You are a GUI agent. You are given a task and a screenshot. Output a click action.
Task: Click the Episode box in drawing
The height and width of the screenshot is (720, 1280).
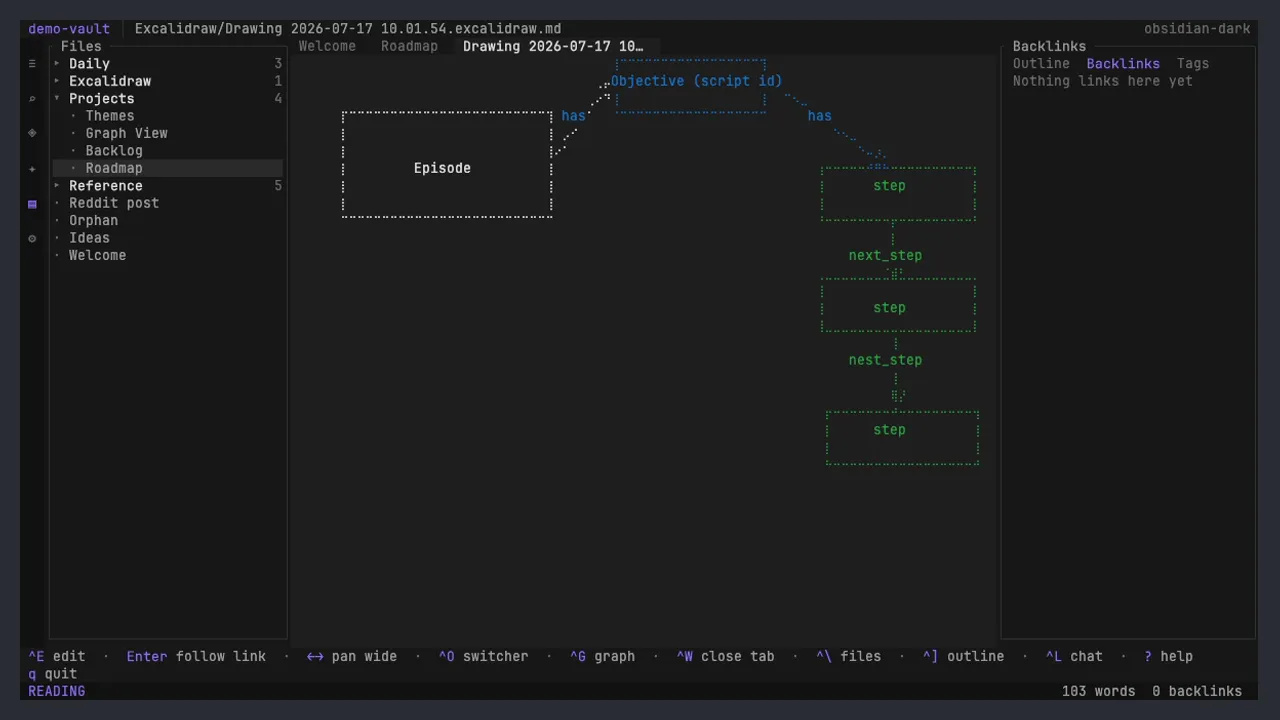[x=447, y=165]
